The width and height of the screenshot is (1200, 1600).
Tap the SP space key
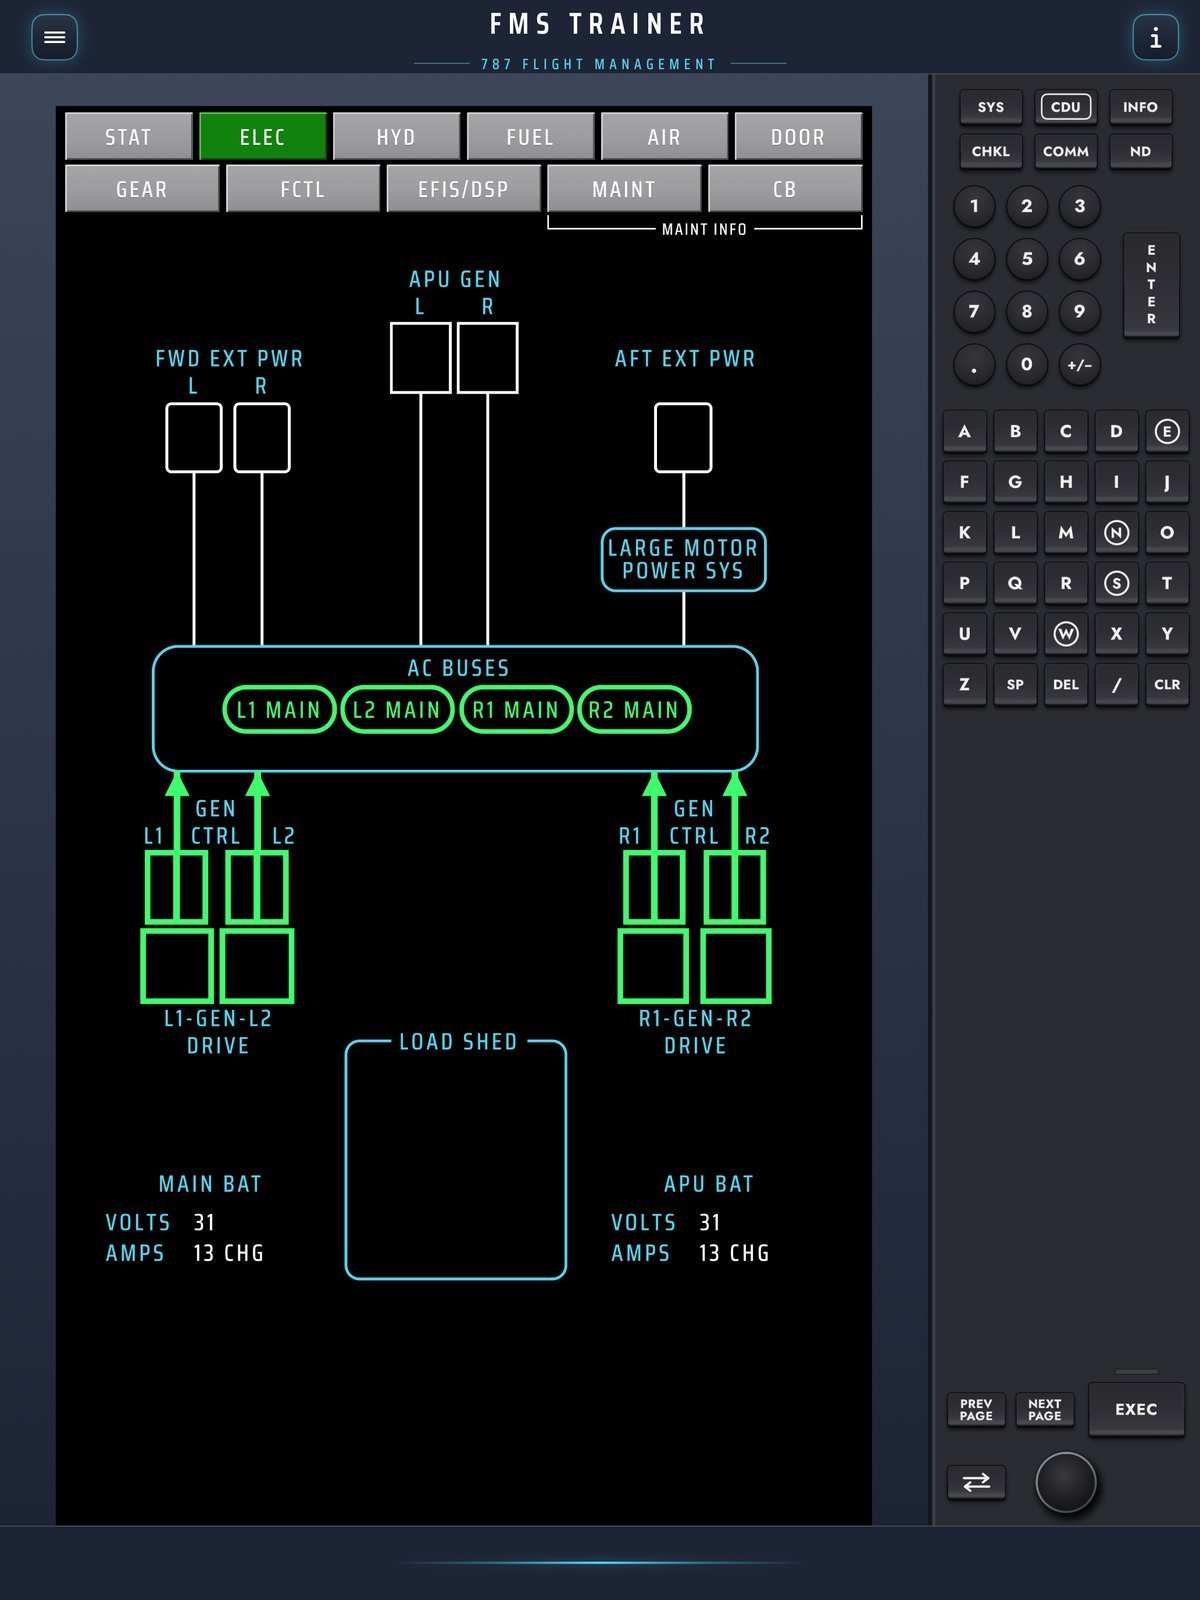pos(1015,684)
